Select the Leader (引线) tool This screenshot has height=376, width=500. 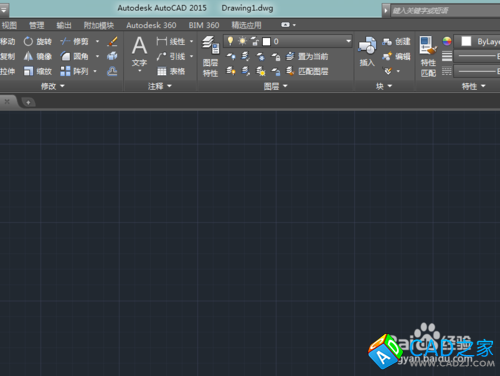[171, 56]
